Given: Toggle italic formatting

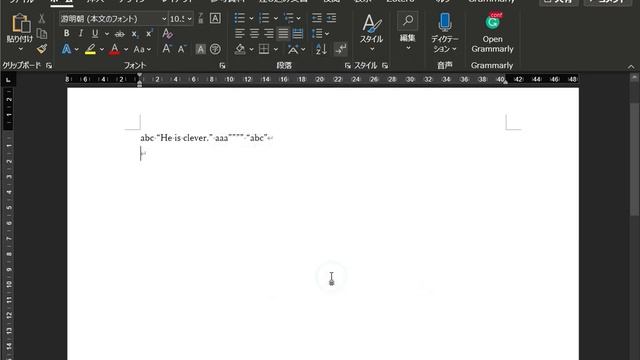Looking at the screenshot, I should point(80,33).
